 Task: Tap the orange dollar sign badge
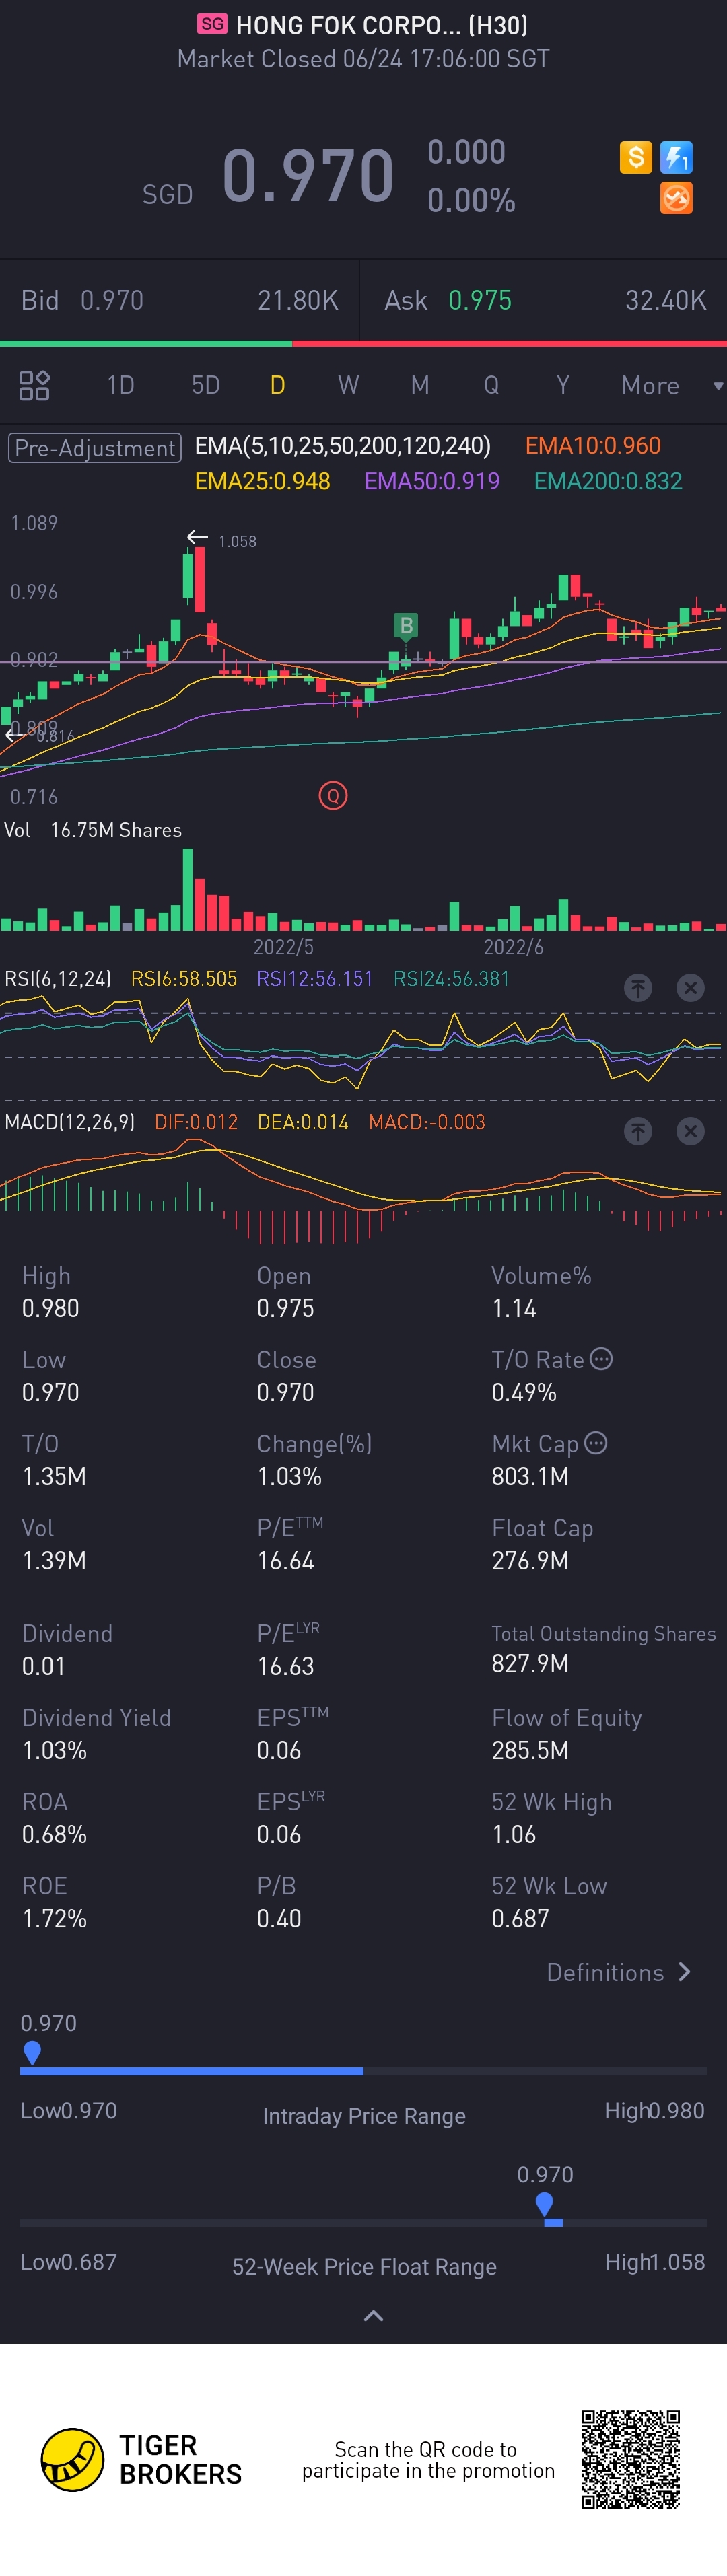pyautogui.click(x=636, y=157)
